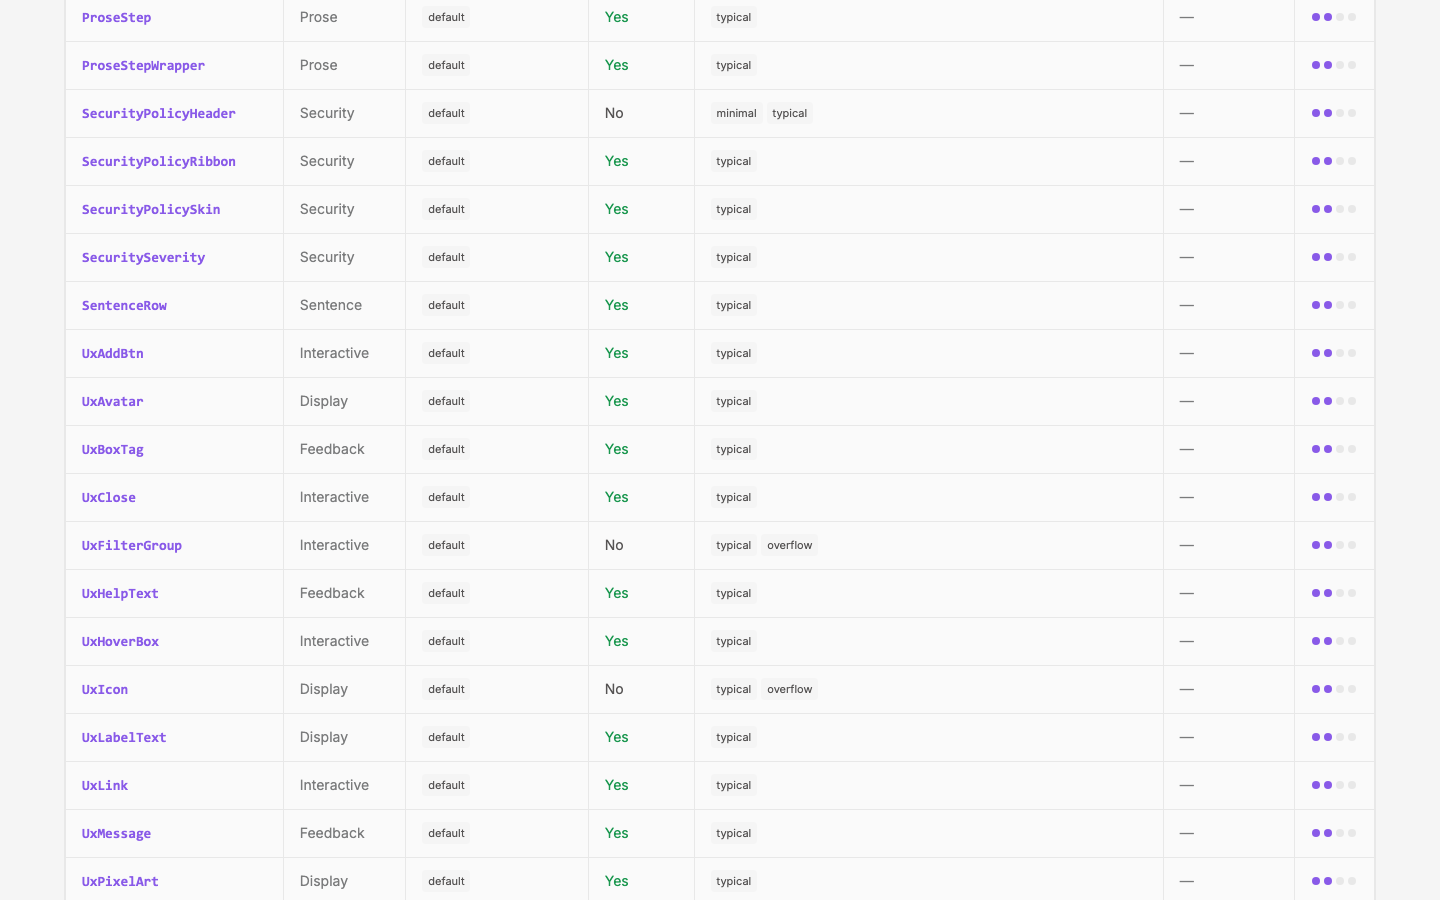The height and width of the screenshot is (900, 1440).
Task: Open the ProseStep component link
Action: pos(116,17)
